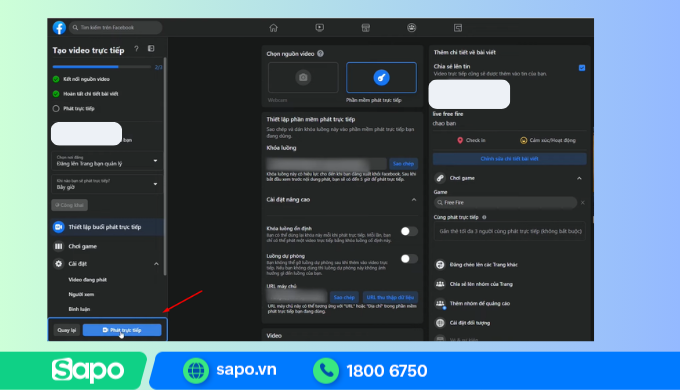
Task: Open the Groups icon in top bar
Action: (412, 28)
